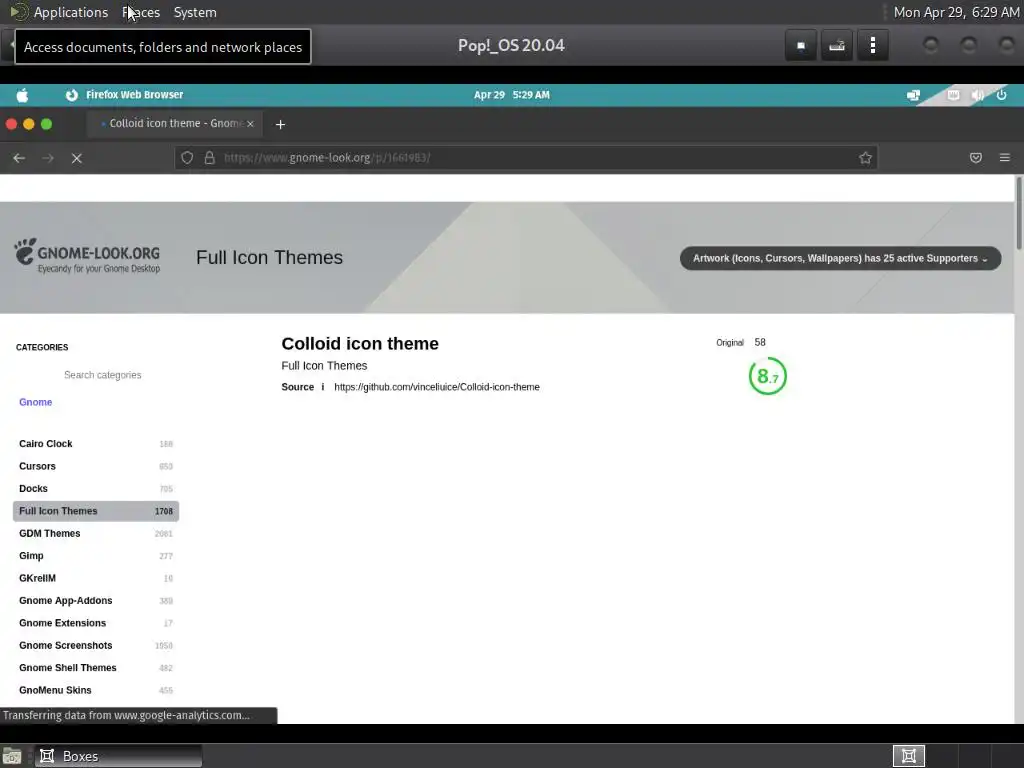This screenshot has height=768, width=1024.
Task: Show site security lock info
Action: click(x=209, y=158)
